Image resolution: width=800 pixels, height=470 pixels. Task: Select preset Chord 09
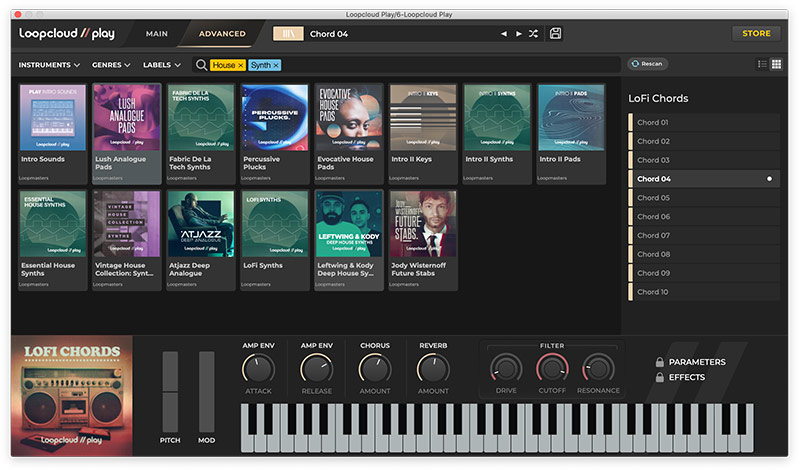click(x=704, y=273)
